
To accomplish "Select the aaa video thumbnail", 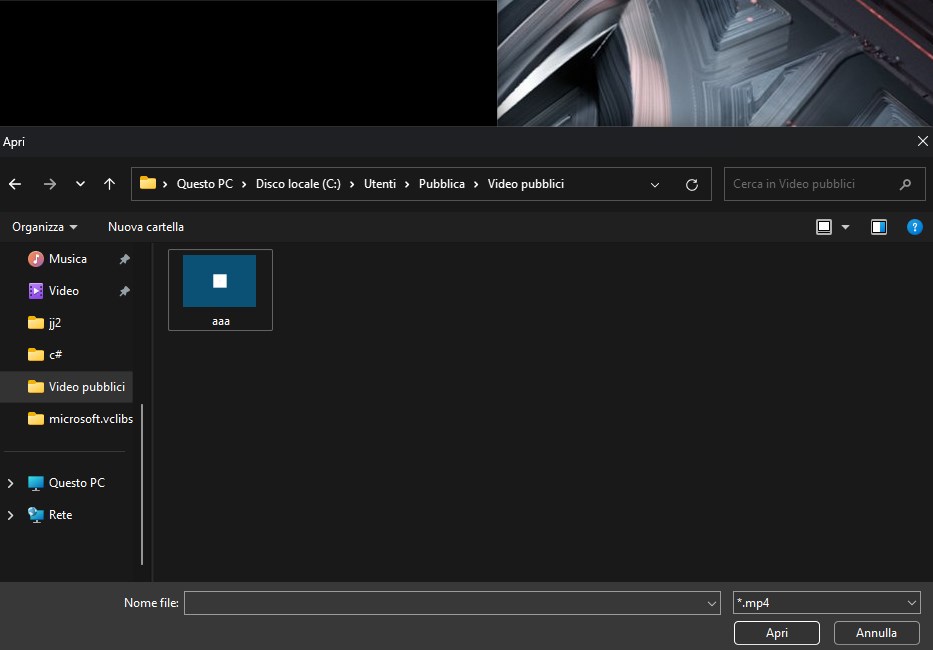I will [220, 290].
